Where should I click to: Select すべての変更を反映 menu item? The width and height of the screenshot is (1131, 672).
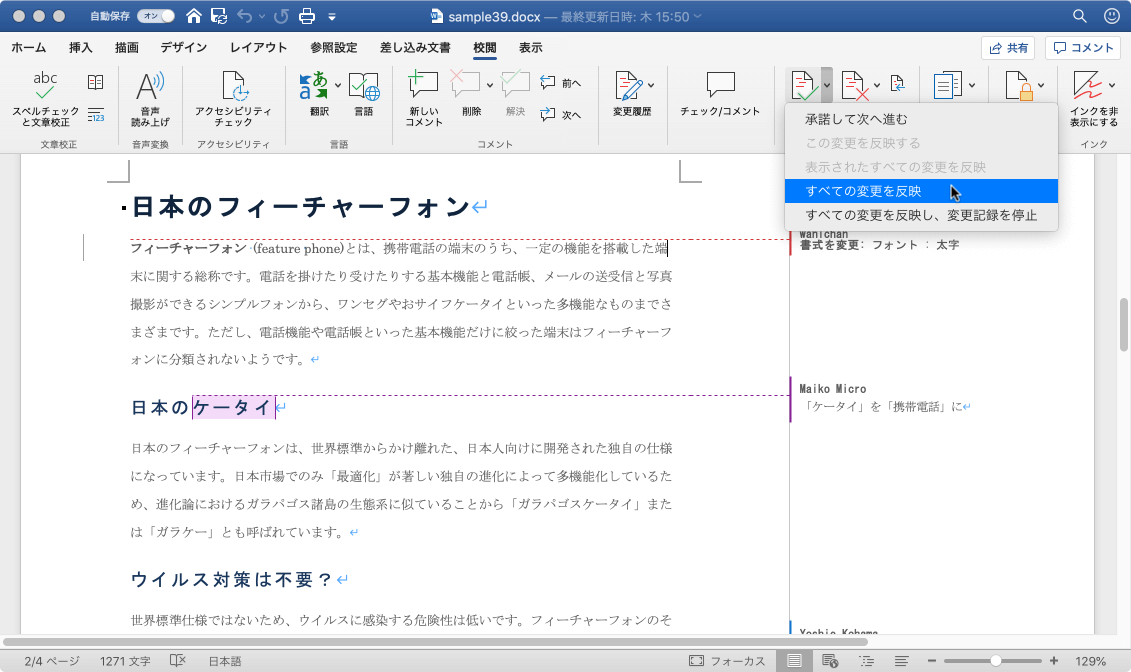(x=863, y=191)
